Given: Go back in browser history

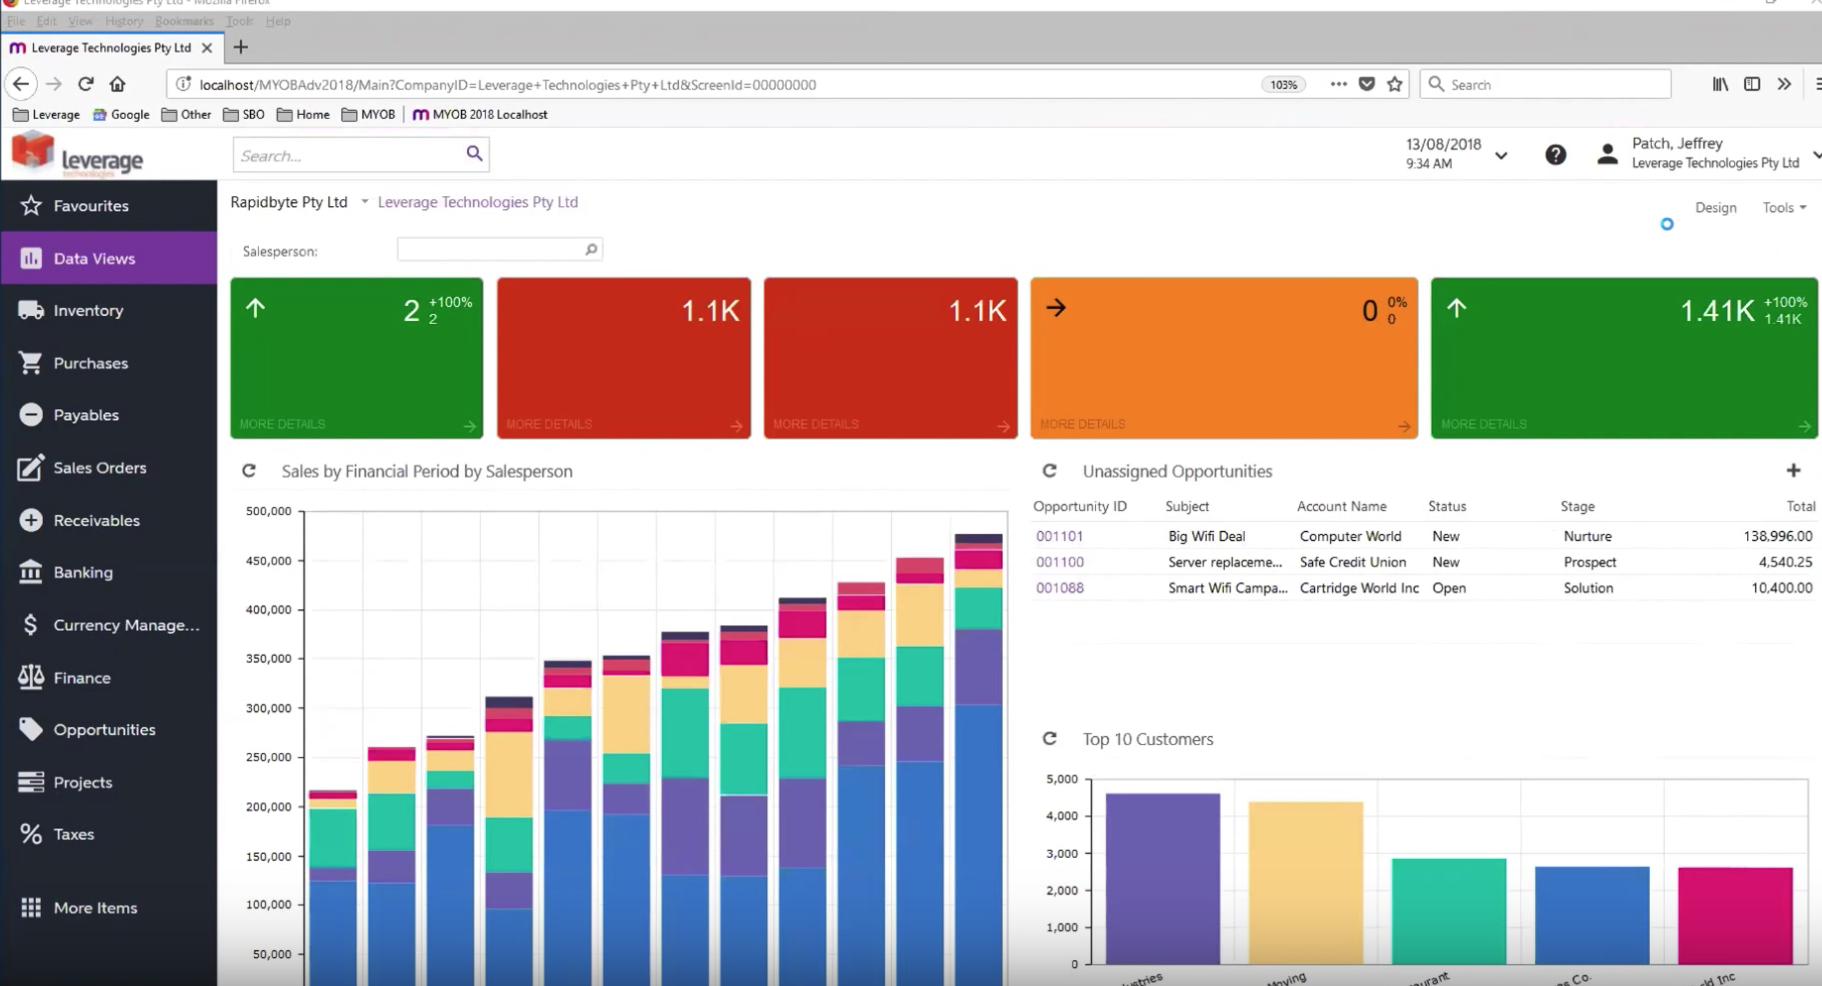Looking at the screenshot, I should click(21, 84).
